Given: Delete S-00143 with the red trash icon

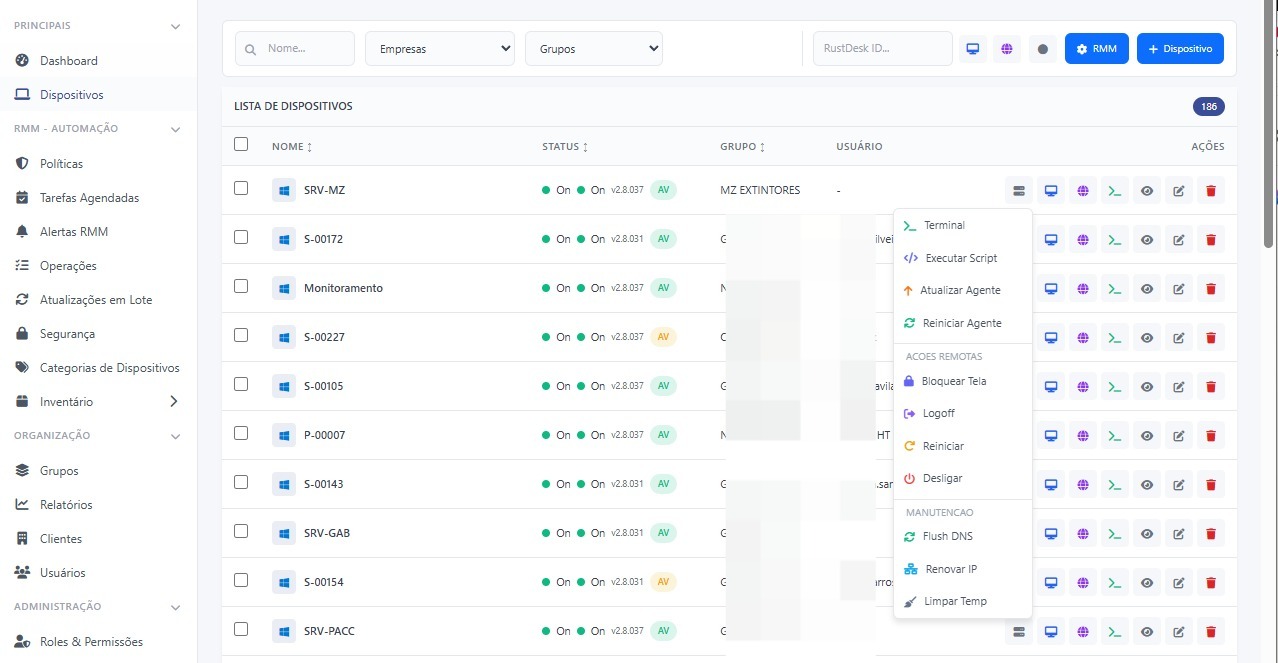Looking at the screenshot, I should click(1210, 484).
